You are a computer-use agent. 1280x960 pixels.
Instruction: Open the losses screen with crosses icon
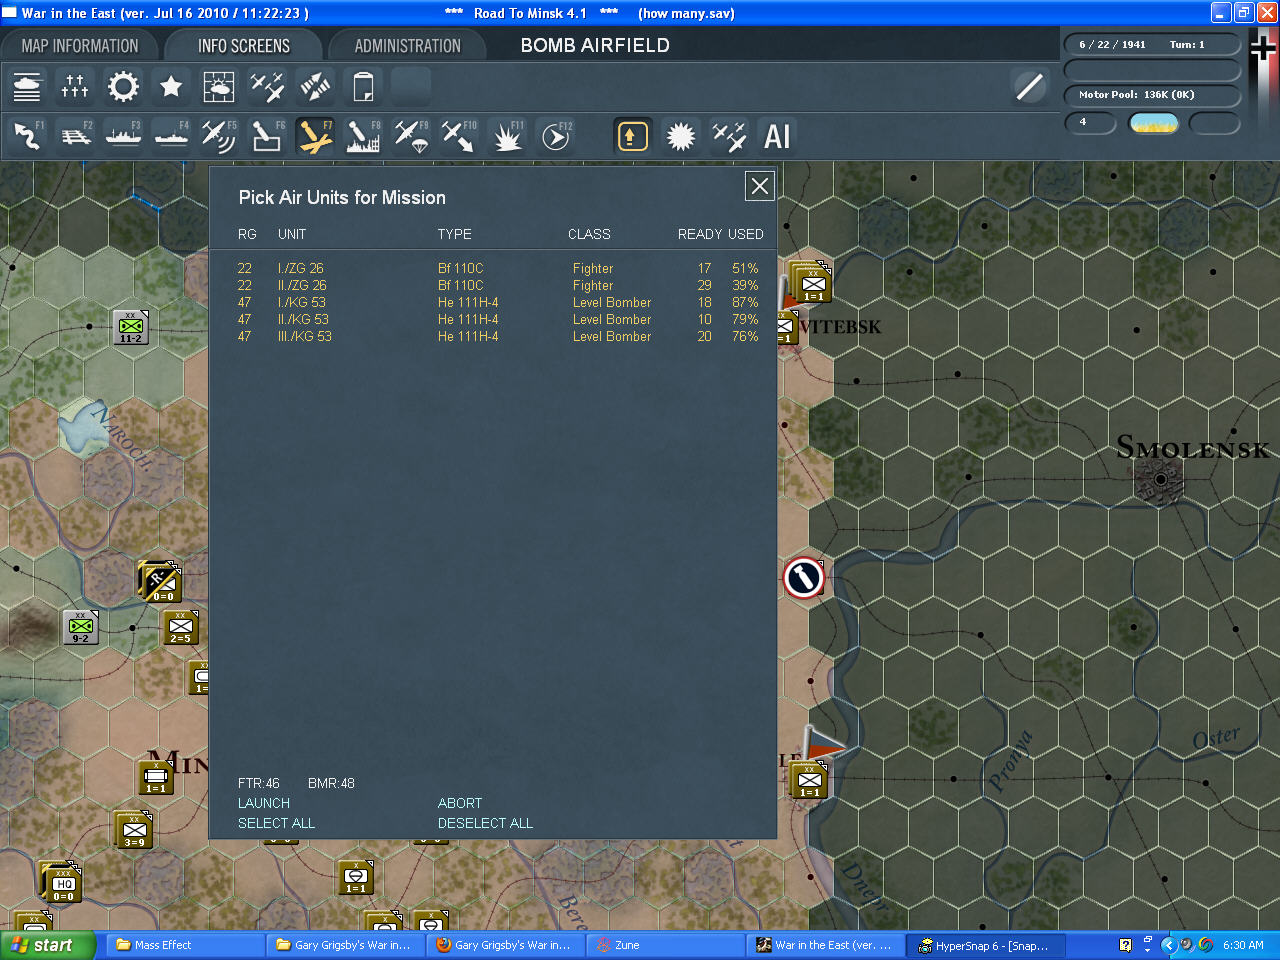coord(75,87)
